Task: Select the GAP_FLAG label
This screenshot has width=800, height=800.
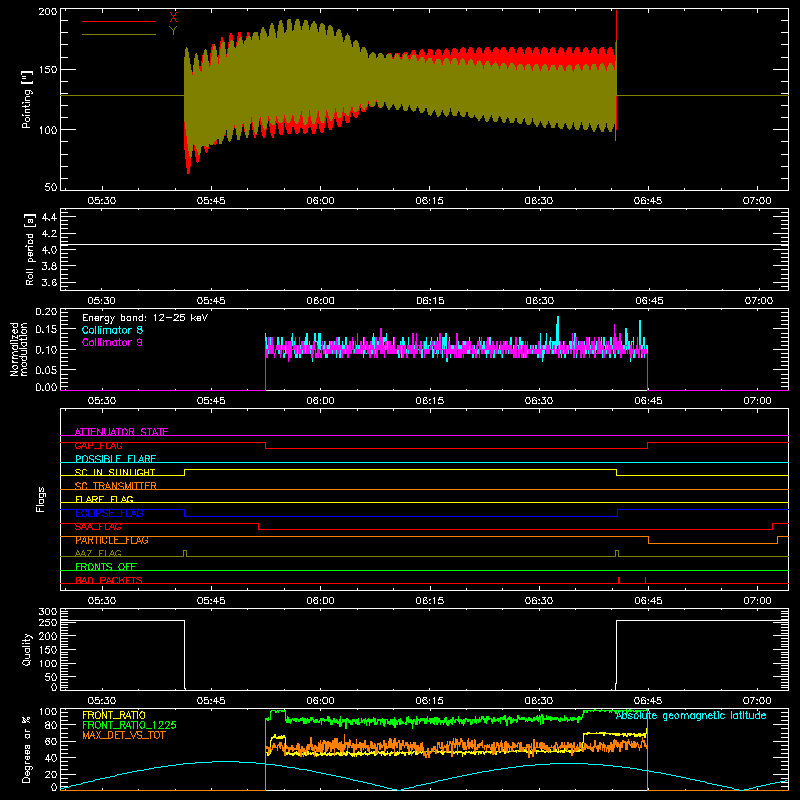Action: click(98, 445)
